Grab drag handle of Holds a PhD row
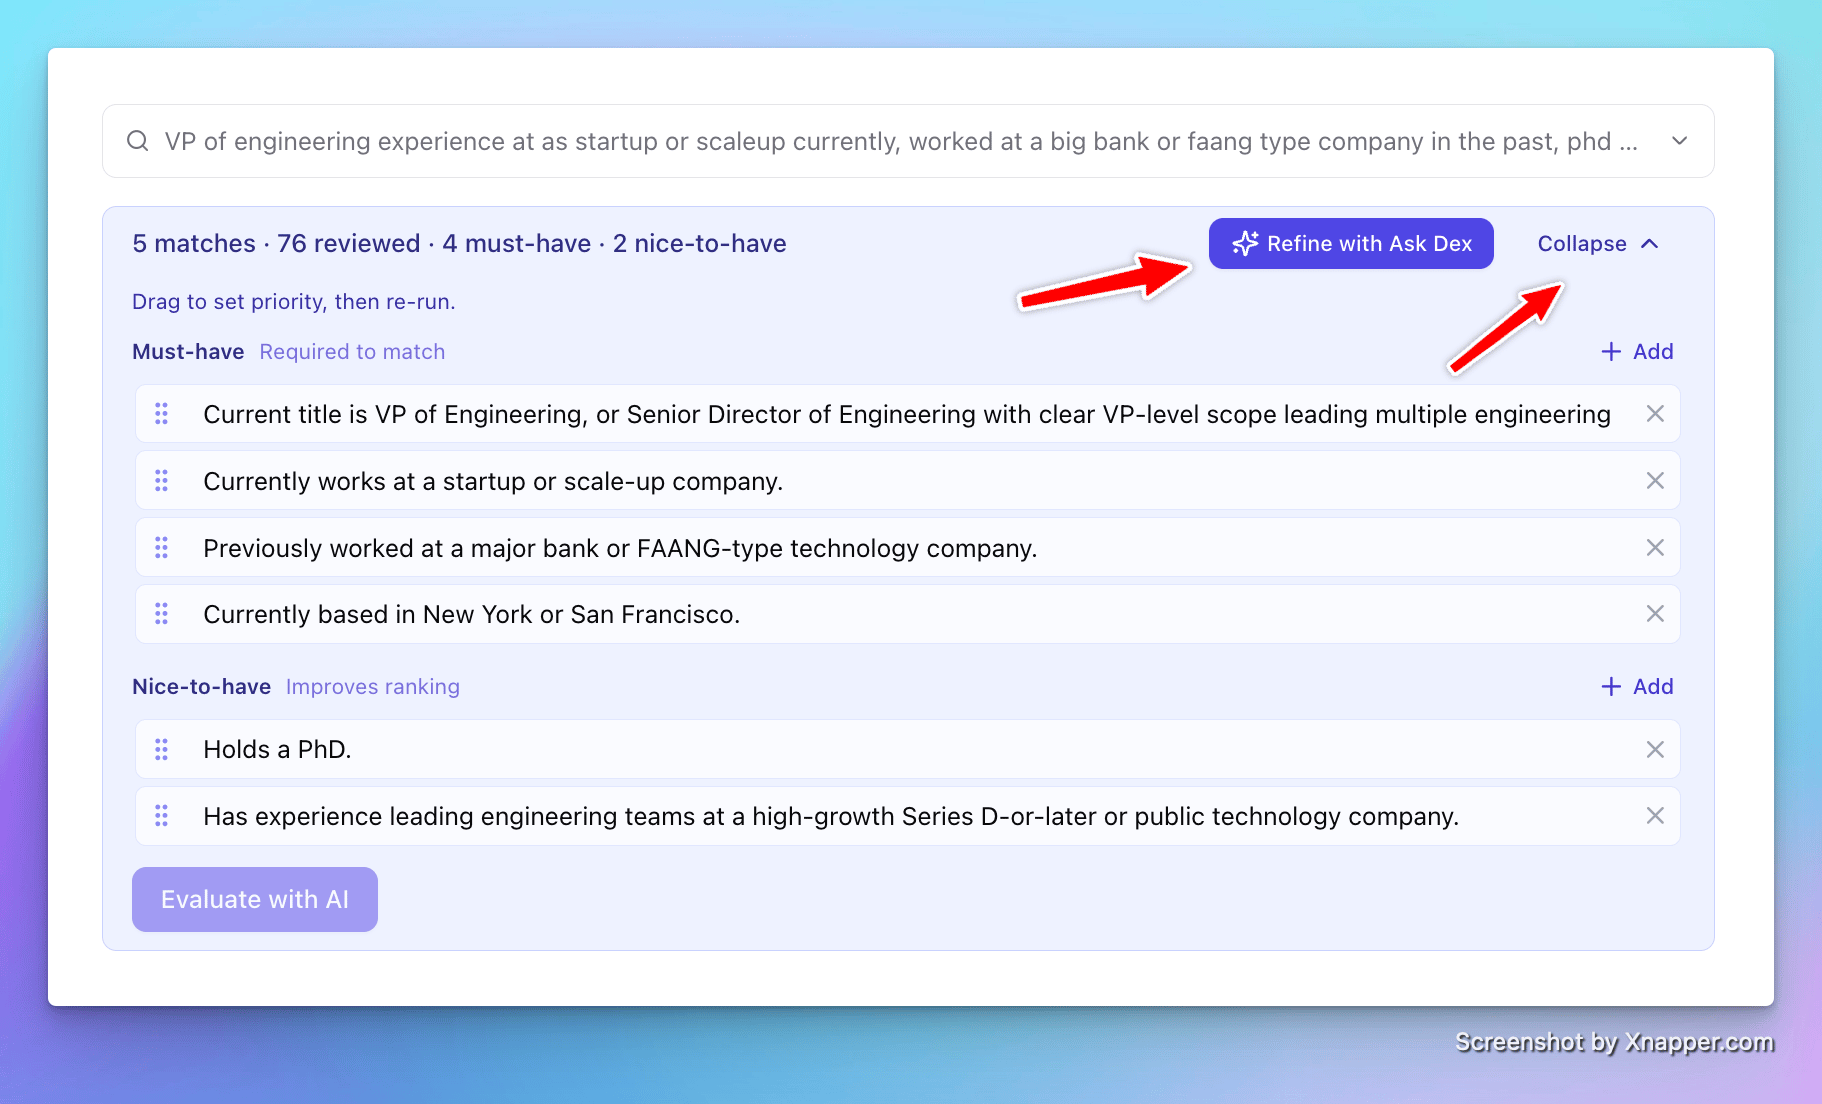The width and height of the screenshot is (1822, 1104). pyautogui.click(x=161, y=749)
